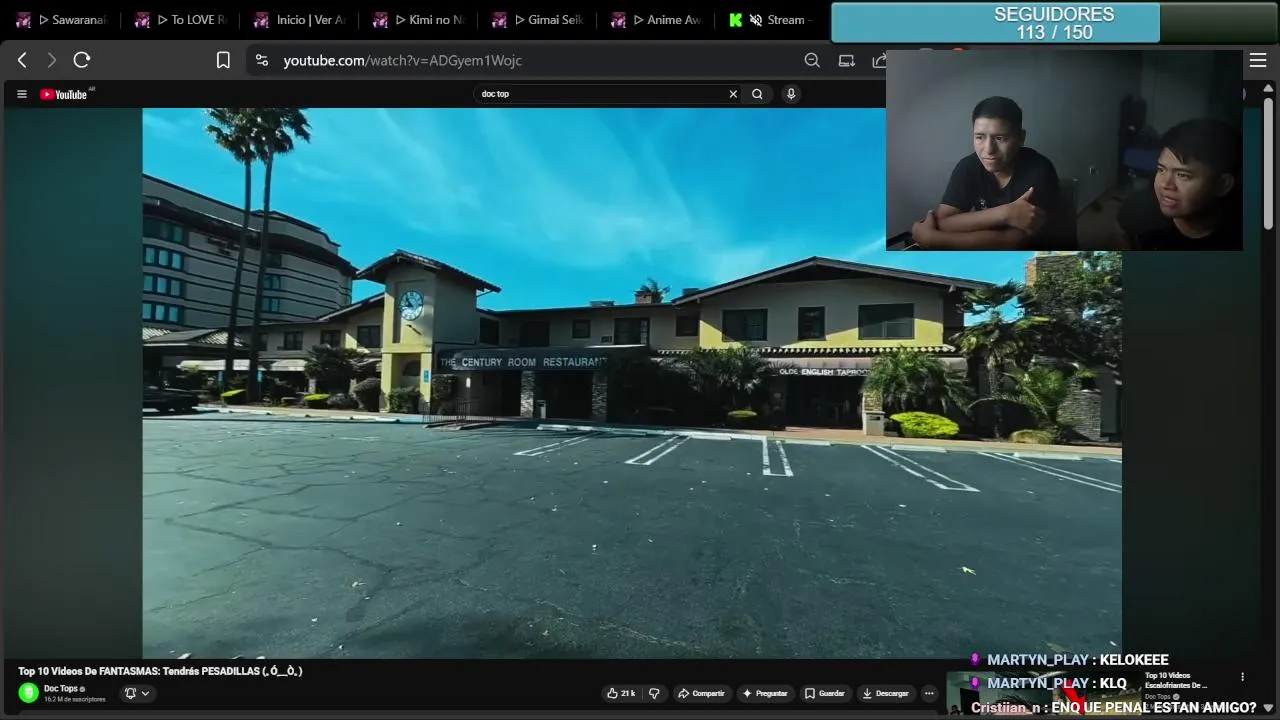This screenshot has height=720, width=1280.
Task: Bookmark this page using the bookmark icon
Action: (x=223, y=60)
